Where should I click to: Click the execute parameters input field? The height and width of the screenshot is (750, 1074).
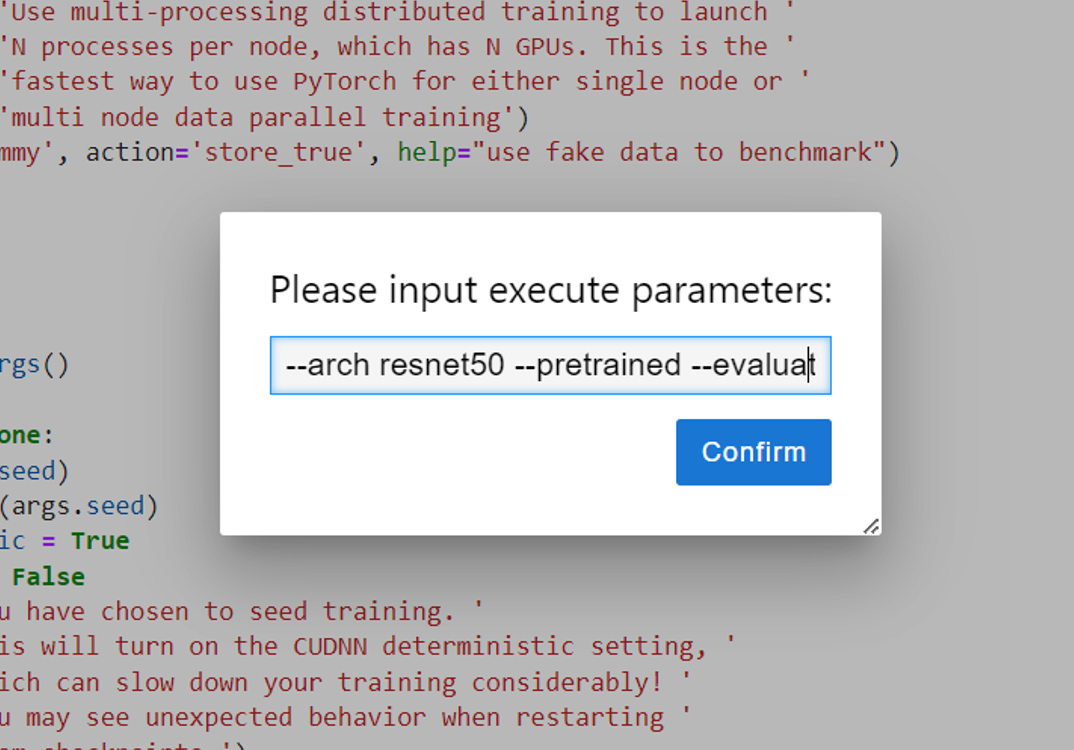[x=549, y=365]
